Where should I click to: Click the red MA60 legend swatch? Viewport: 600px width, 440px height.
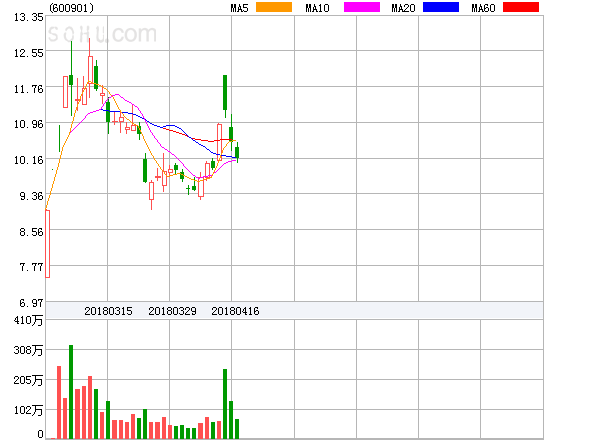coord(521,7)
